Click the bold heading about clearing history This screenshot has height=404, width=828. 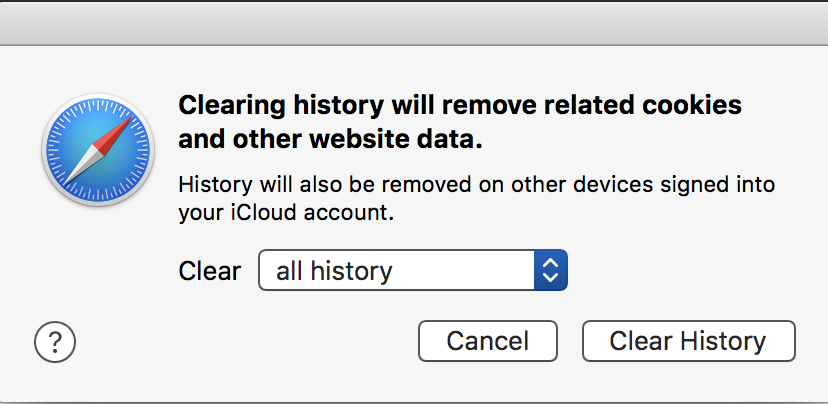(x=459, y=122)
